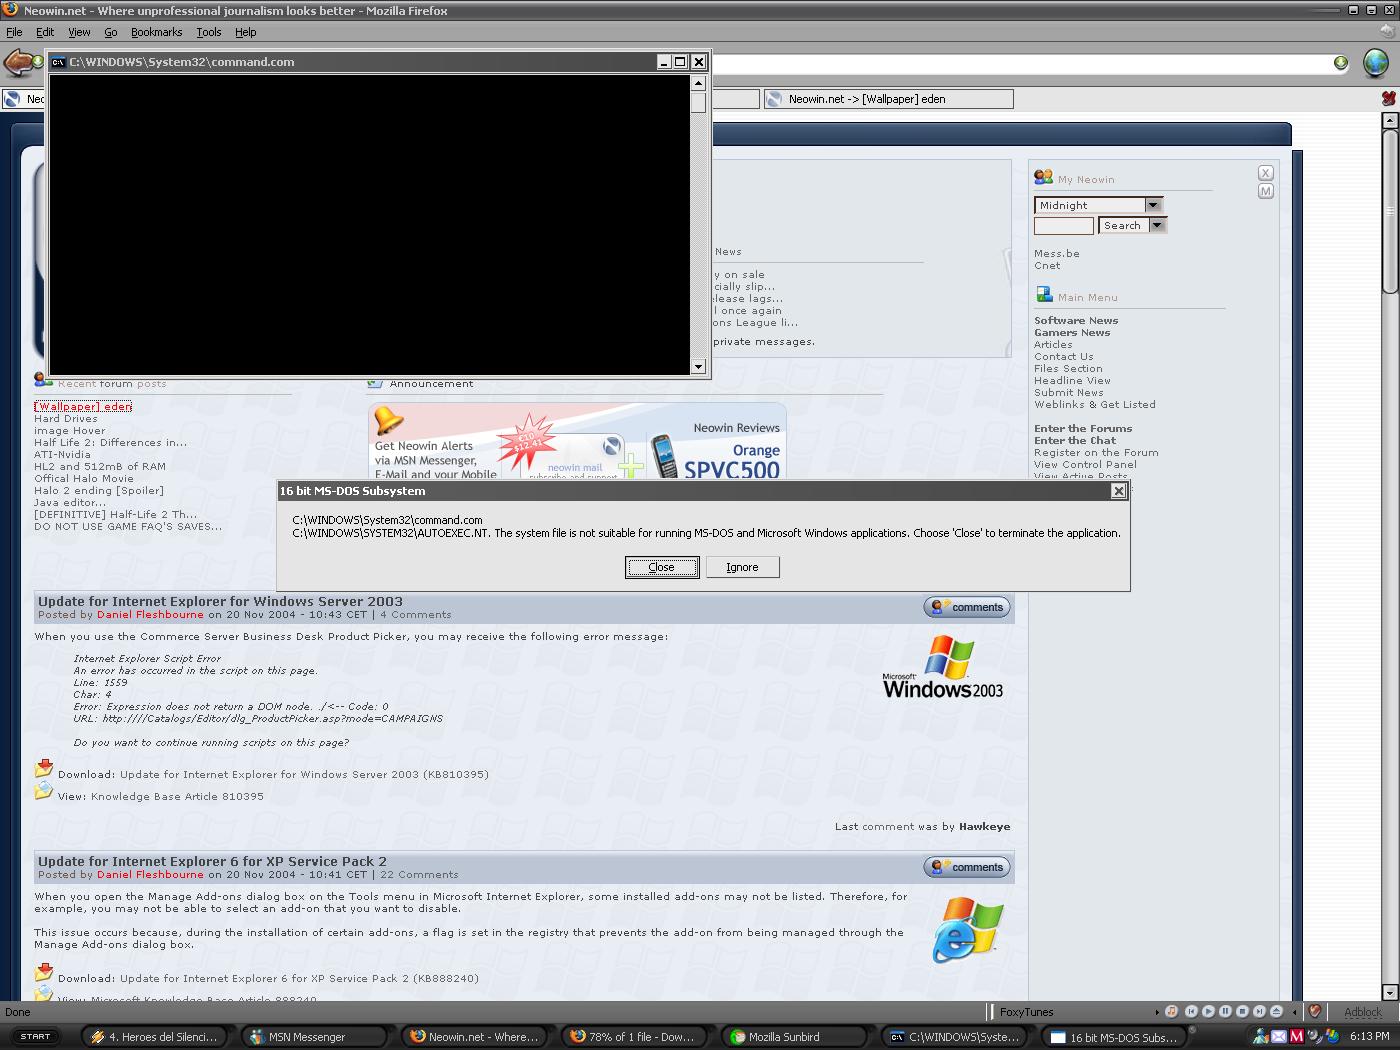Open the Help menu in Firefox
Screen dimensions: 1400x1050
point(246,32)
